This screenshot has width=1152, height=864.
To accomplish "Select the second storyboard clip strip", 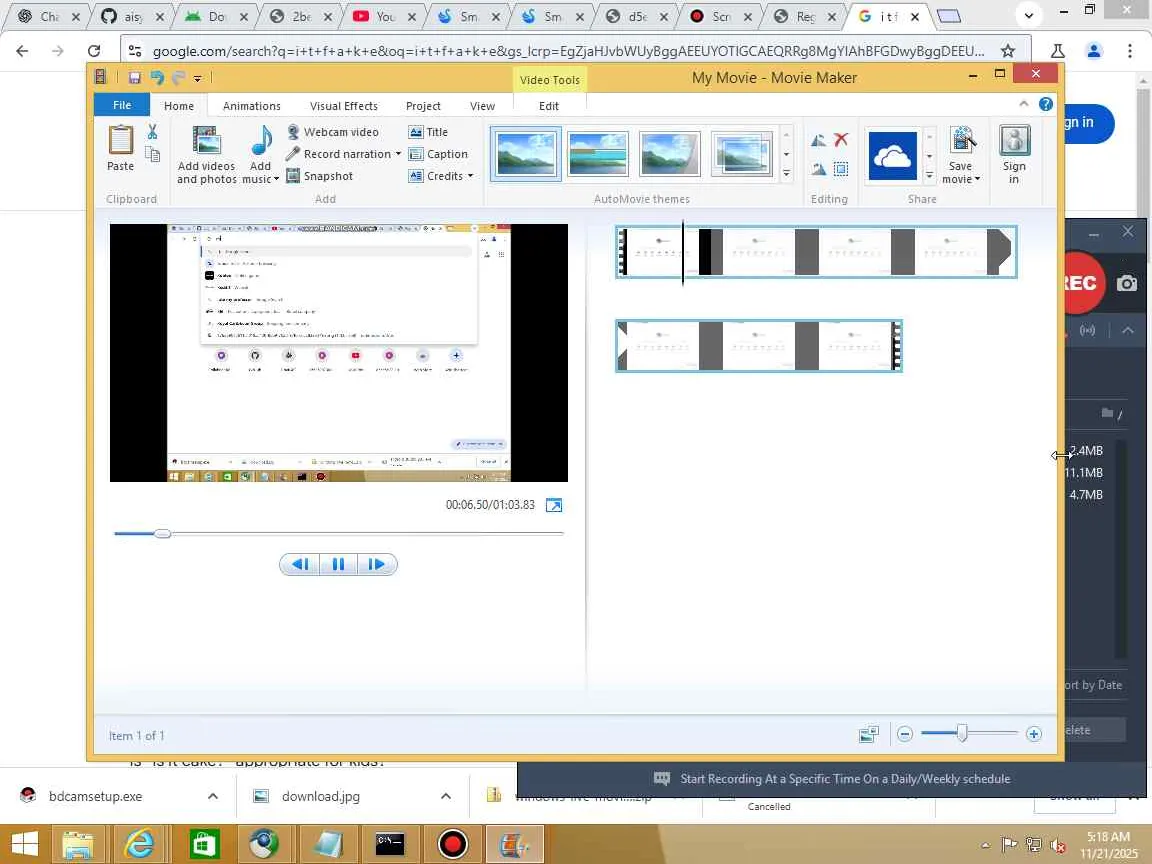I will click(759, 346).
